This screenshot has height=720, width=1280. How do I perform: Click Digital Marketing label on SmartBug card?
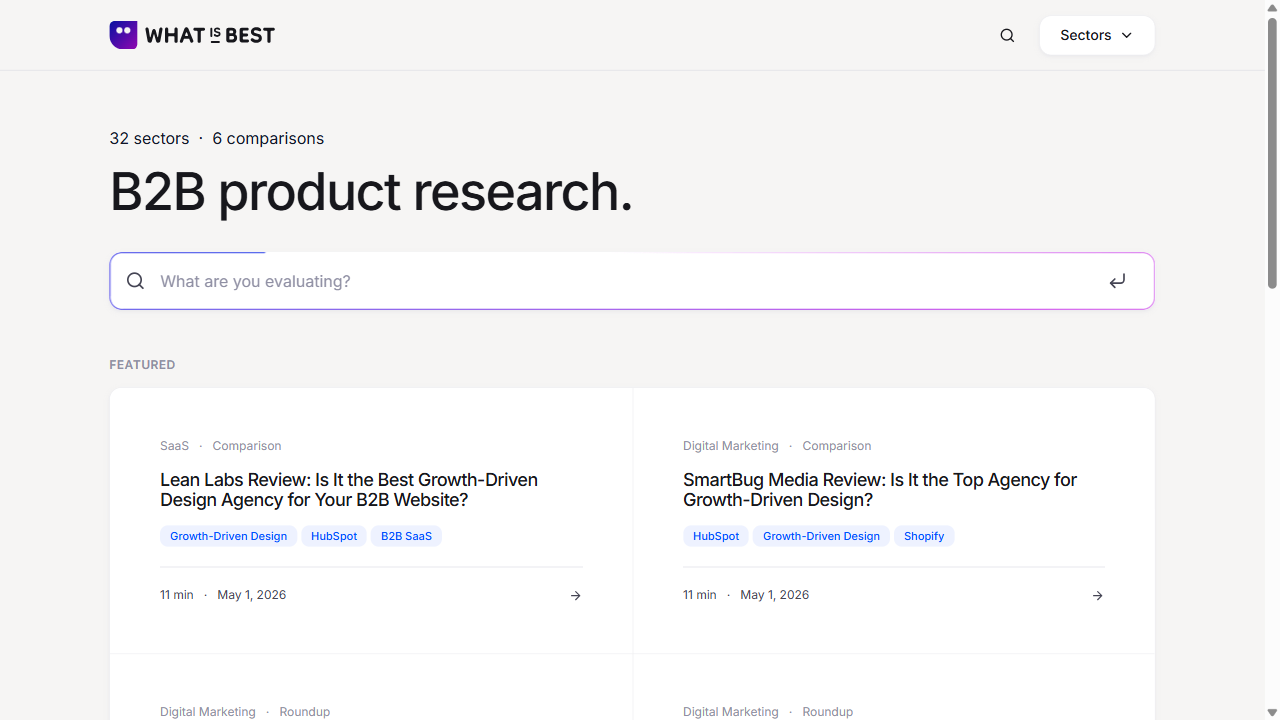click(731, 446)
